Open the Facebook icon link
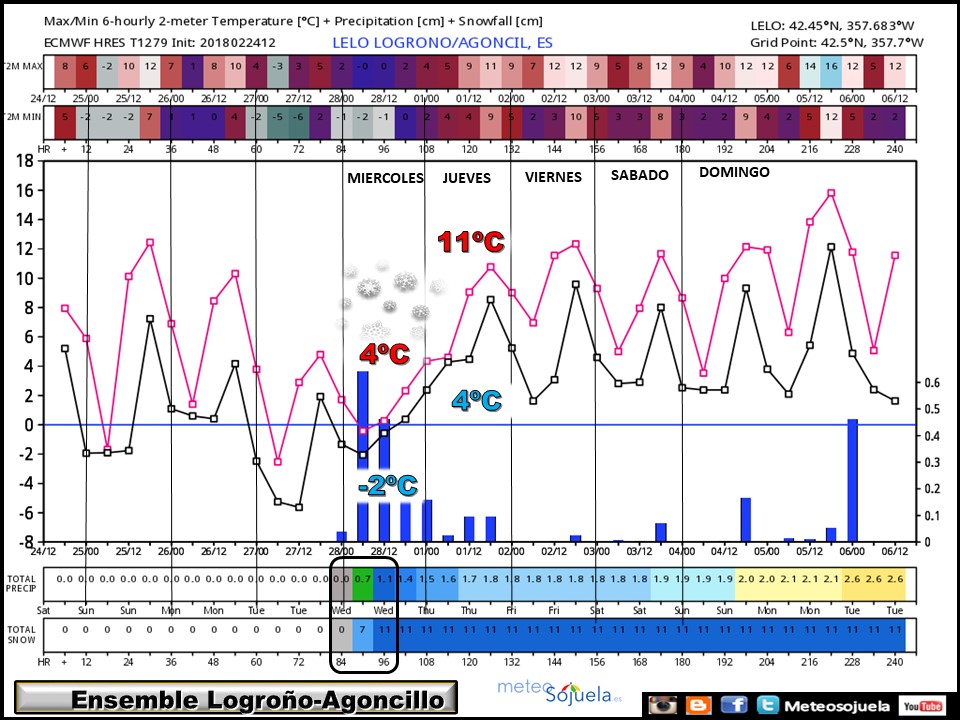960x720 pixels. click(x=734, y=705)
